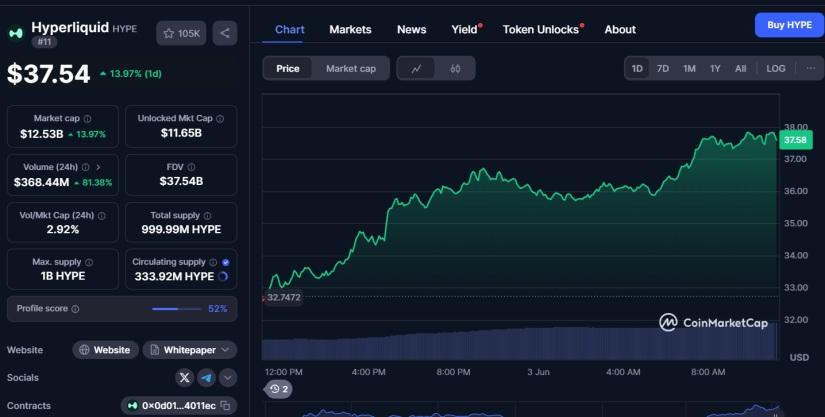Switch chart to Price view
825x417 pixels.
[287, 68]
